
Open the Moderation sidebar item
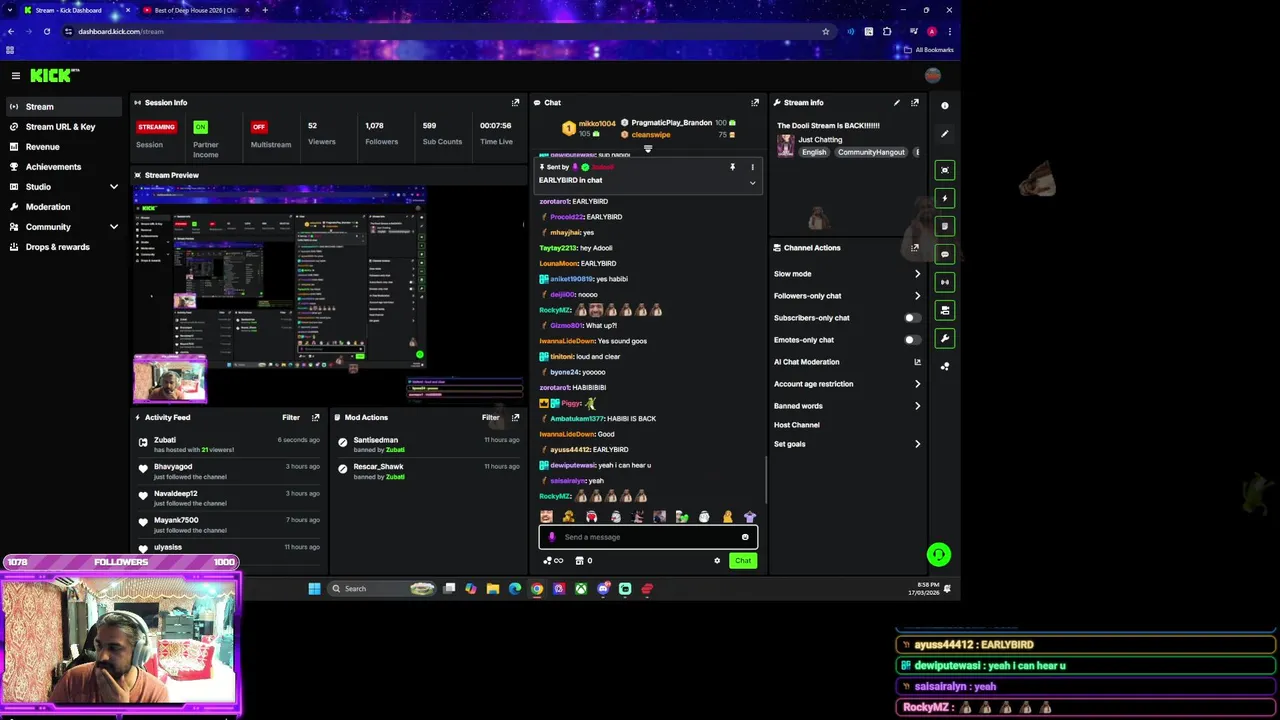pos(63,207)
